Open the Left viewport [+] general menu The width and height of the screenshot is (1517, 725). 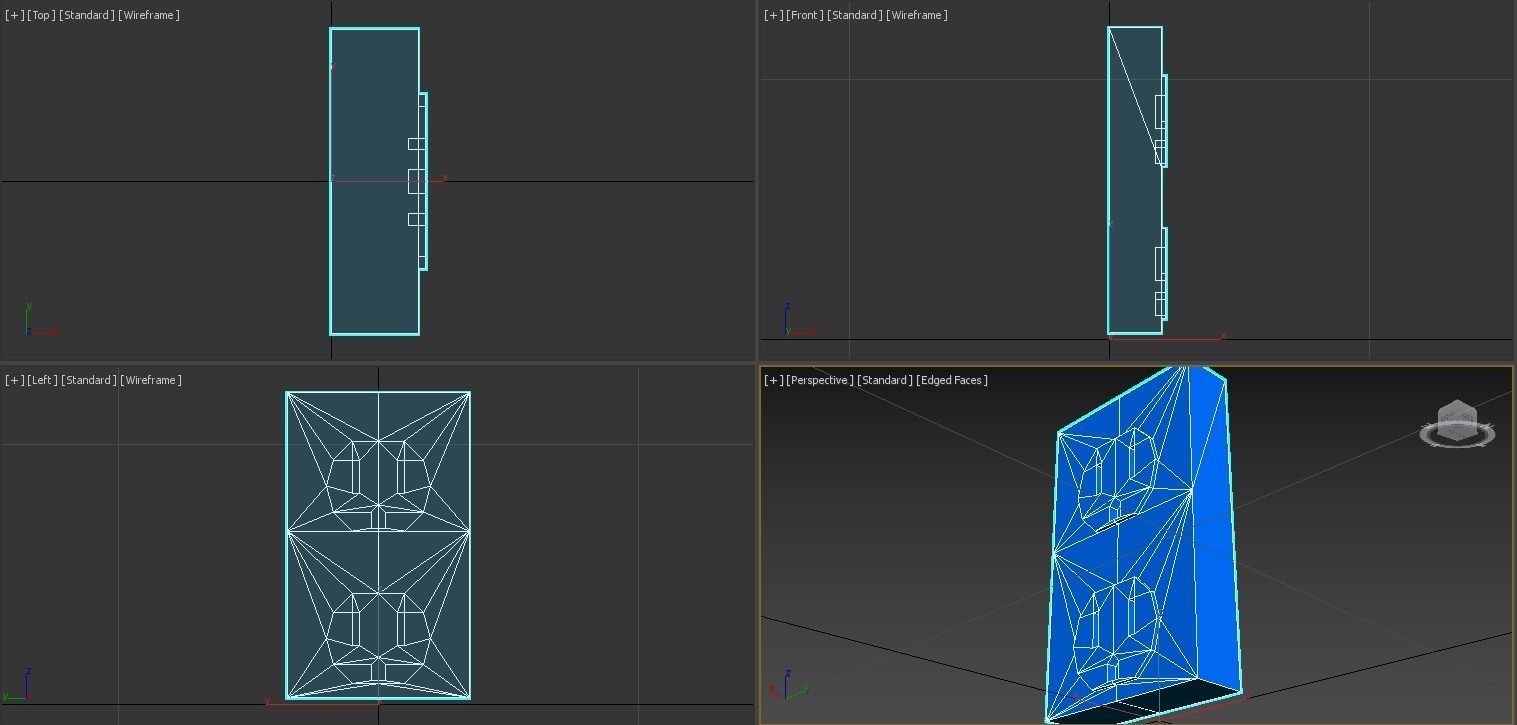(14, 380)
